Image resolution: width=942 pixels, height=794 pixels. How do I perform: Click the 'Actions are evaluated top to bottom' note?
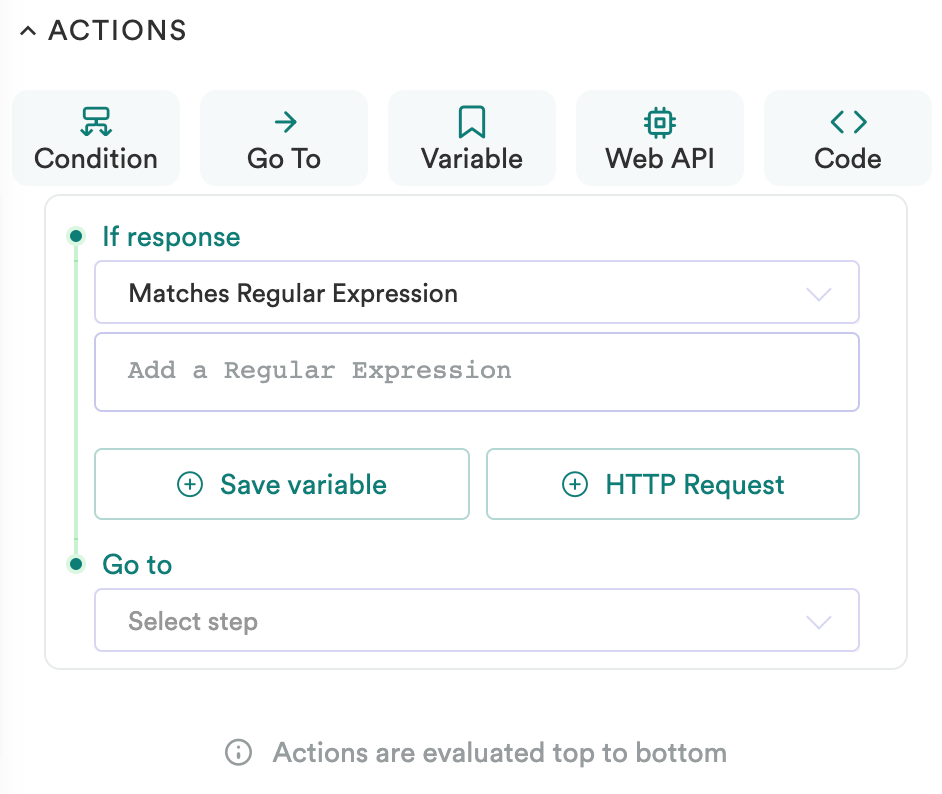pos(499,753)
